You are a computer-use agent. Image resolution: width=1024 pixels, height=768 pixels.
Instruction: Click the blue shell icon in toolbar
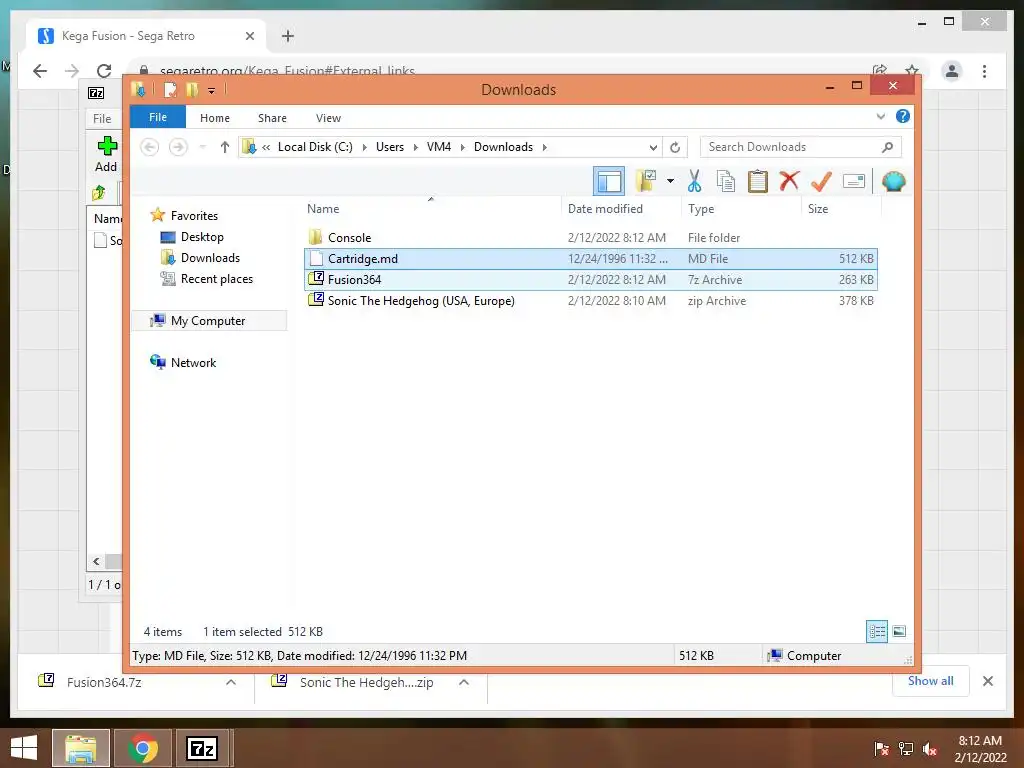point(893,181)
